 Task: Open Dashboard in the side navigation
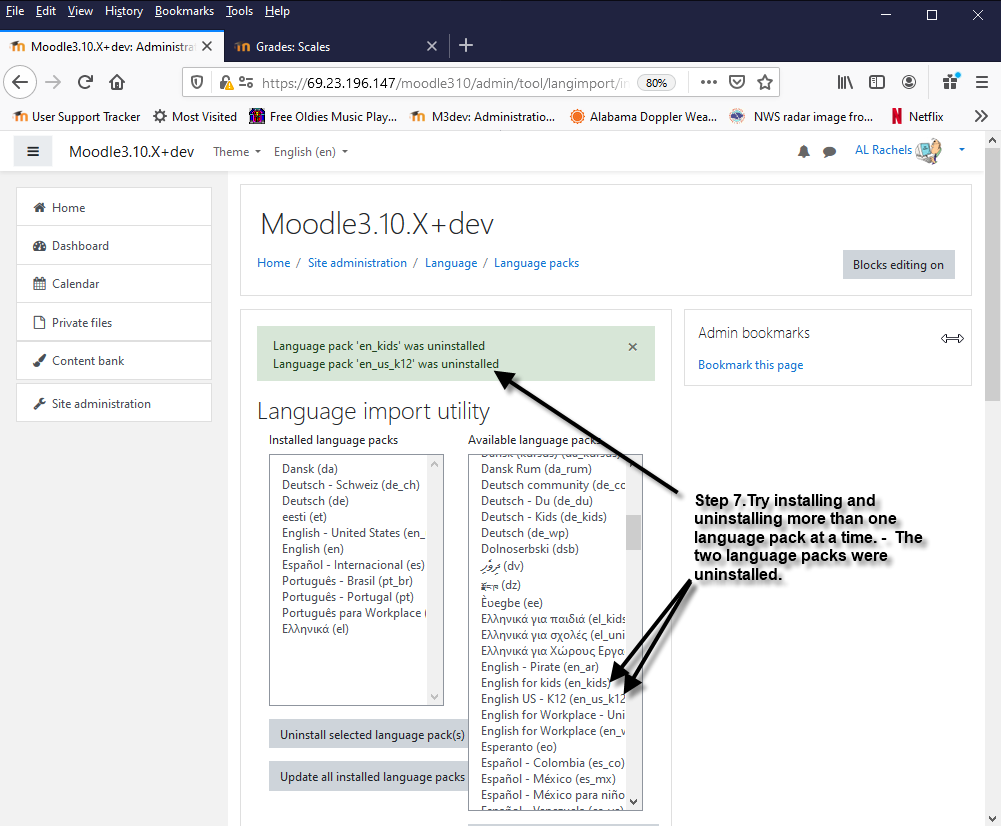114,246
